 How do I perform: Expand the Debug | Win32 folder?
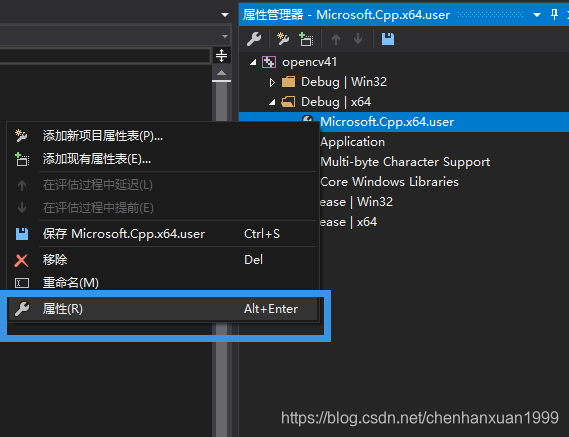(272, 82)
